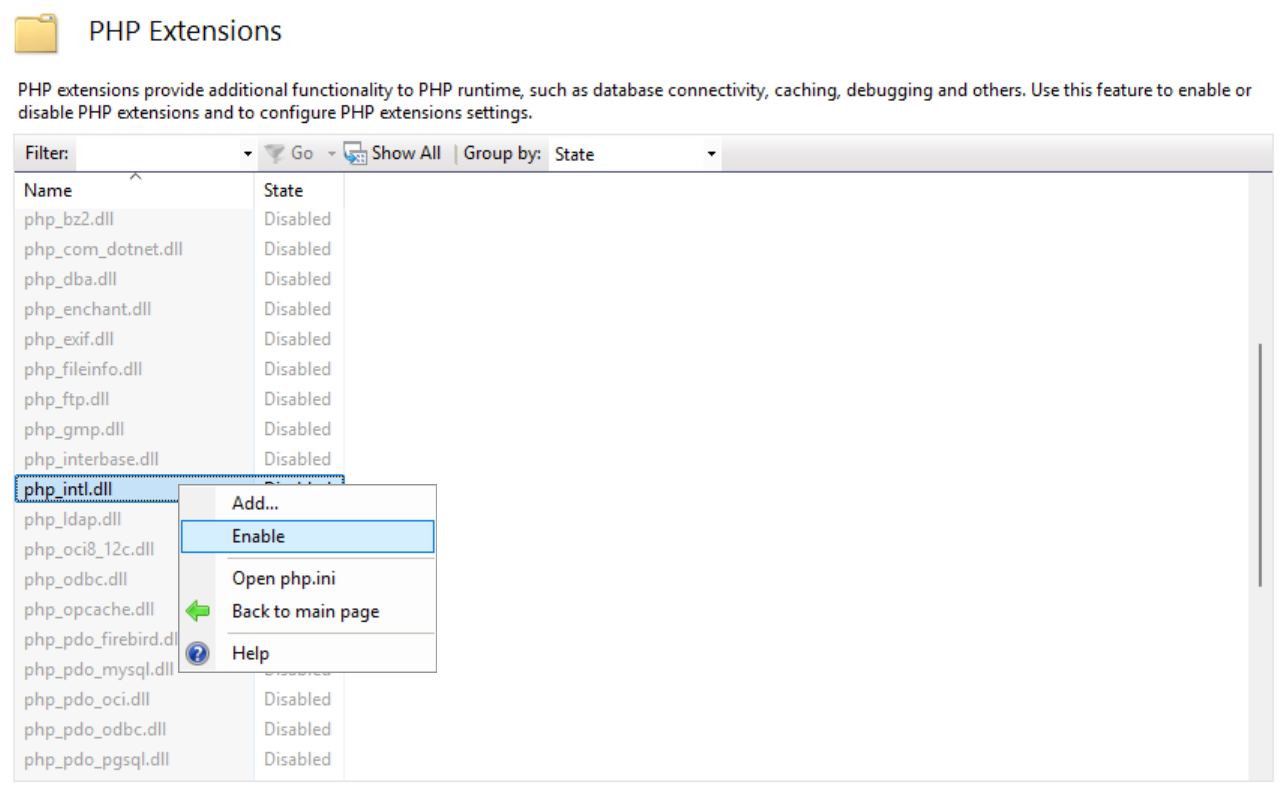Screen dimensions: 1280x799
Task: Click the blue Help question mark icon
Action: pyautogui.click(x=198, y=654)
